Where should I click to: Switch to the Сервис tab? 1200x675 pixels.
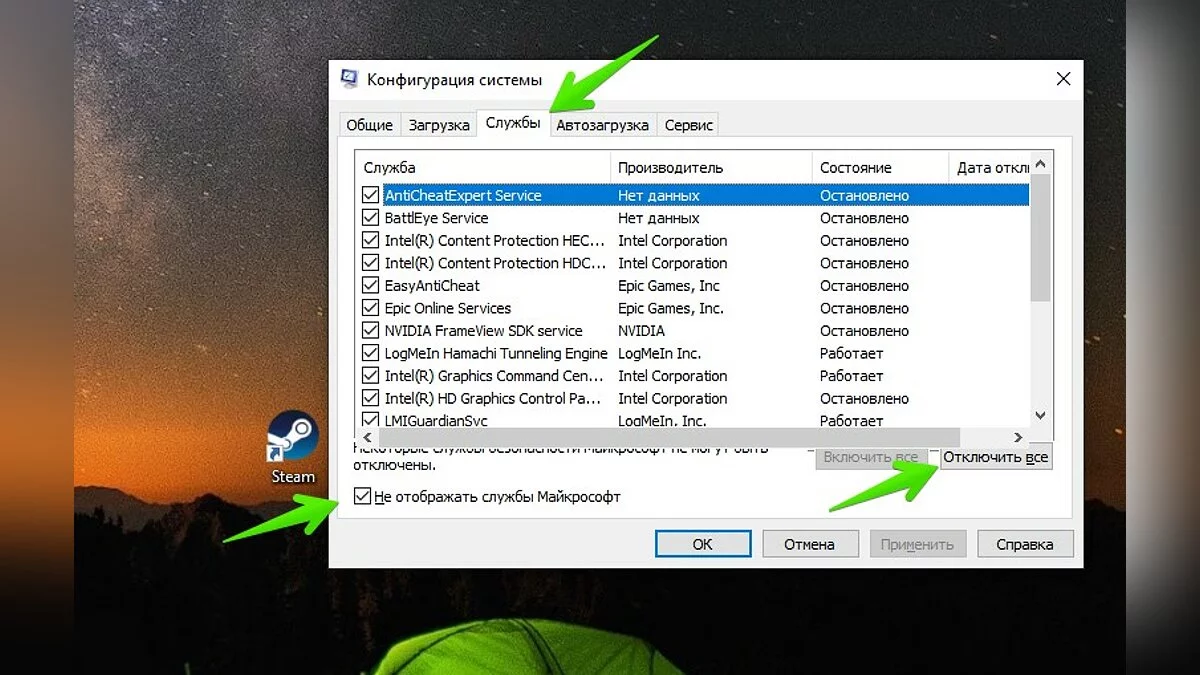(x=689, y=125)
